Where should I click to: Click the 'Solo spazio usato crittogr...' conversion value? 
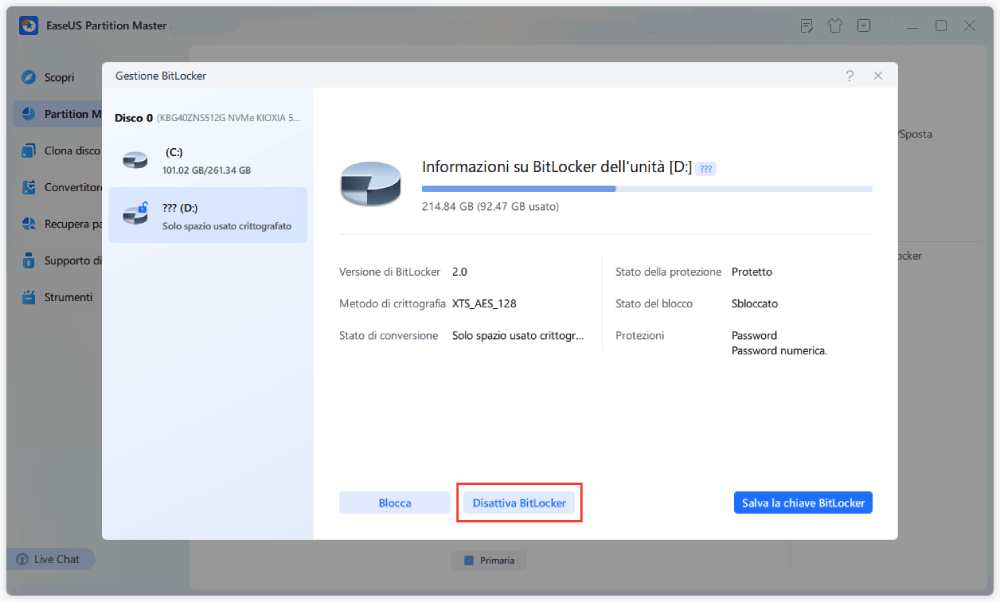[518, 335]
